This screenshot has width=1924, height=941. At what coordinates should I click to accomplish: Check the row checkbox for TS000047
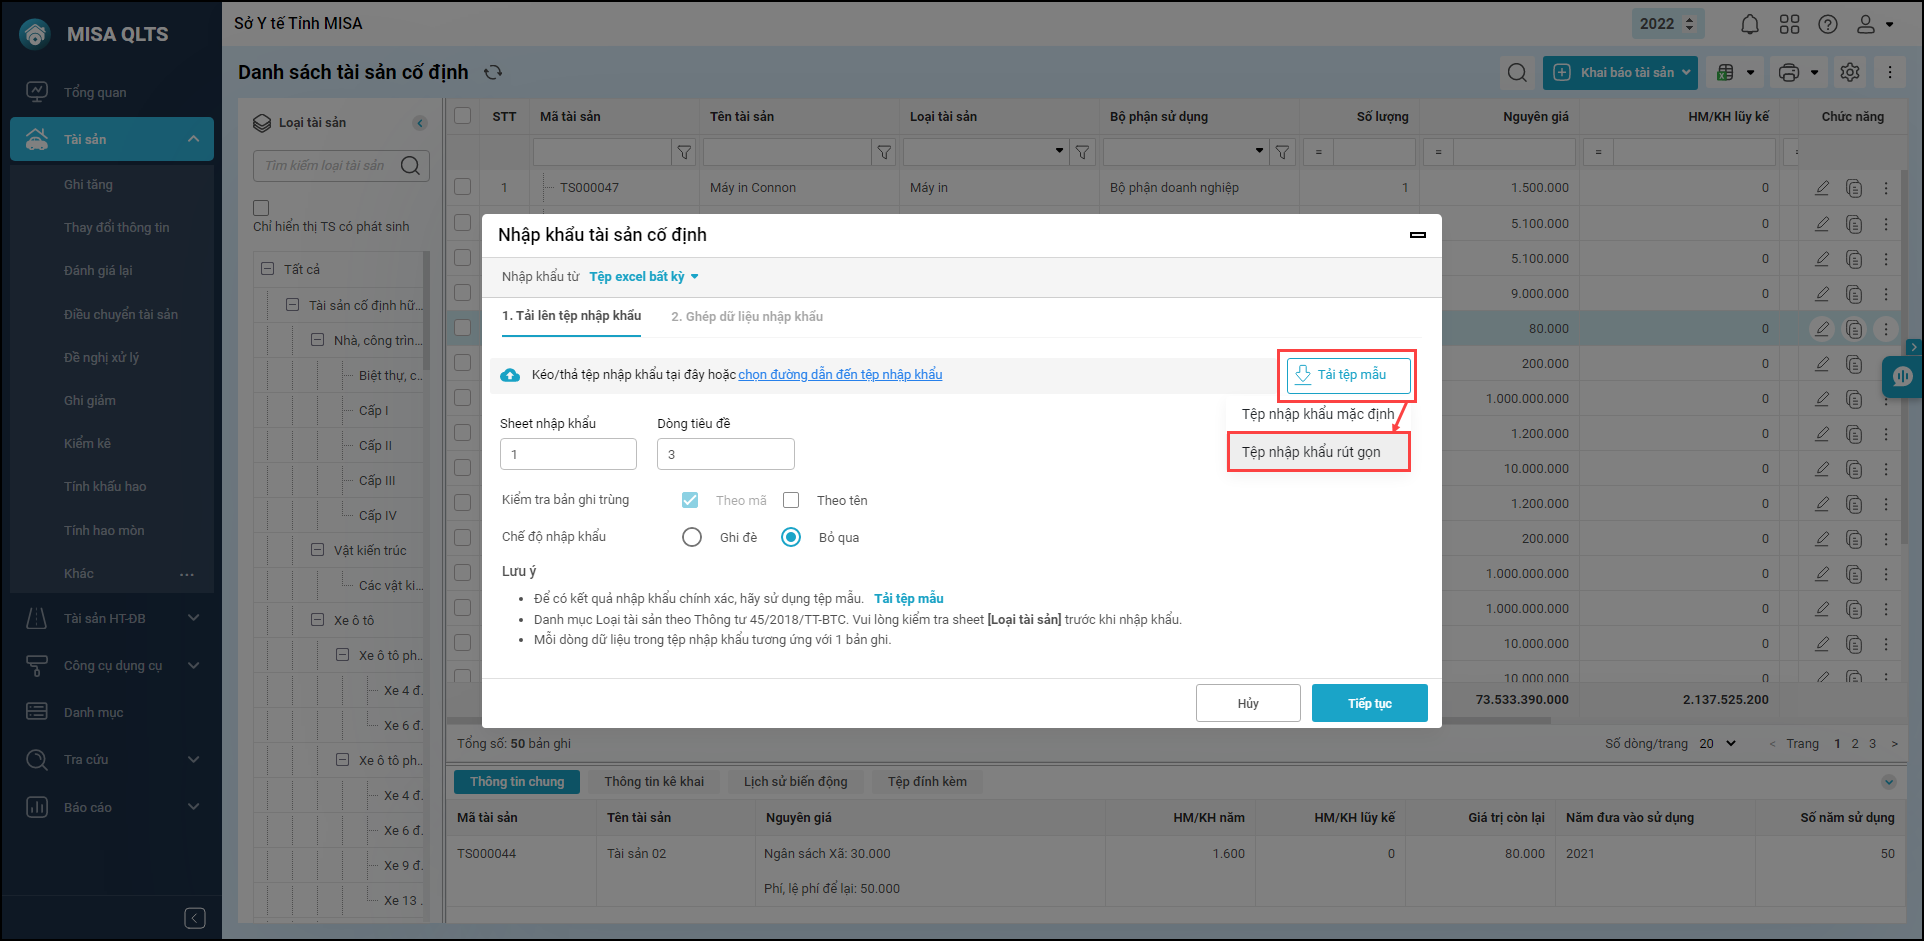pos(462,187)
